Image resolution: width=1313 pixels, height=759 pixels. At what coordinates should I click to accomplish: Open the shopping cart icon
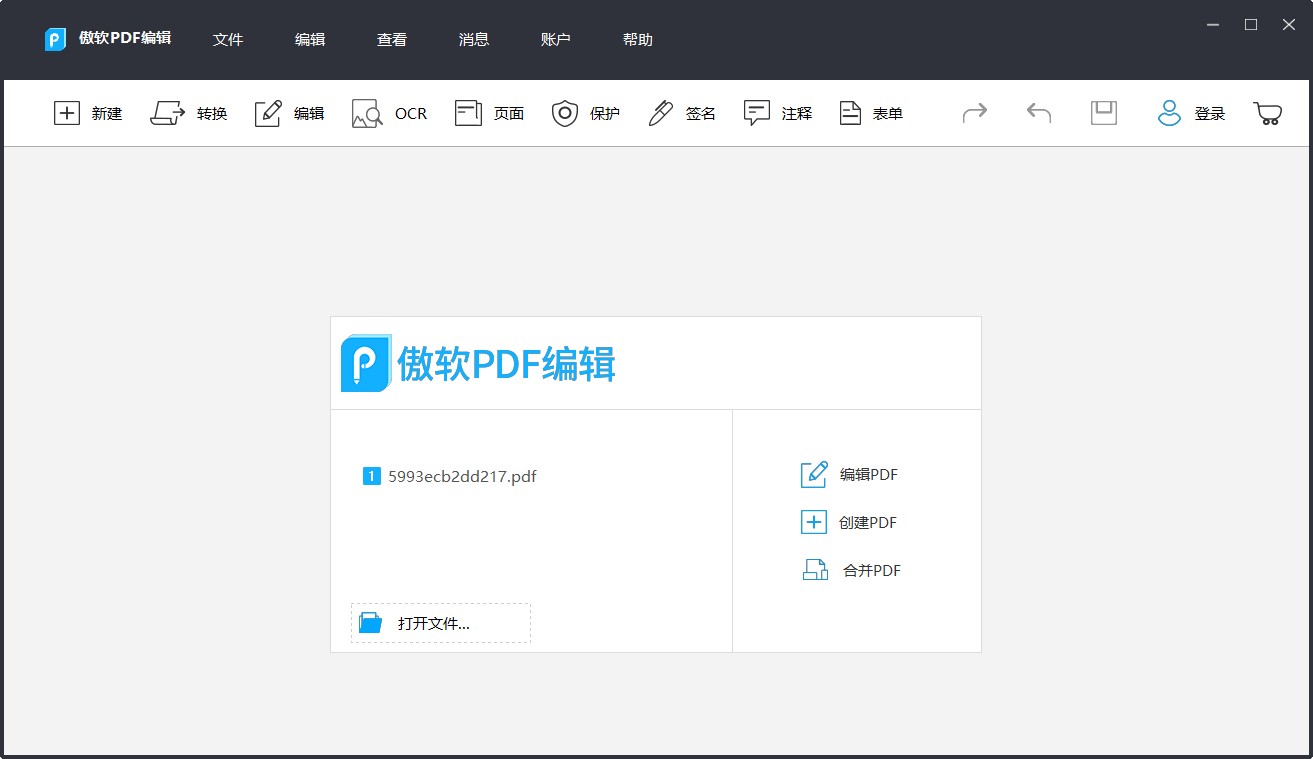[x=1268, y=113]
